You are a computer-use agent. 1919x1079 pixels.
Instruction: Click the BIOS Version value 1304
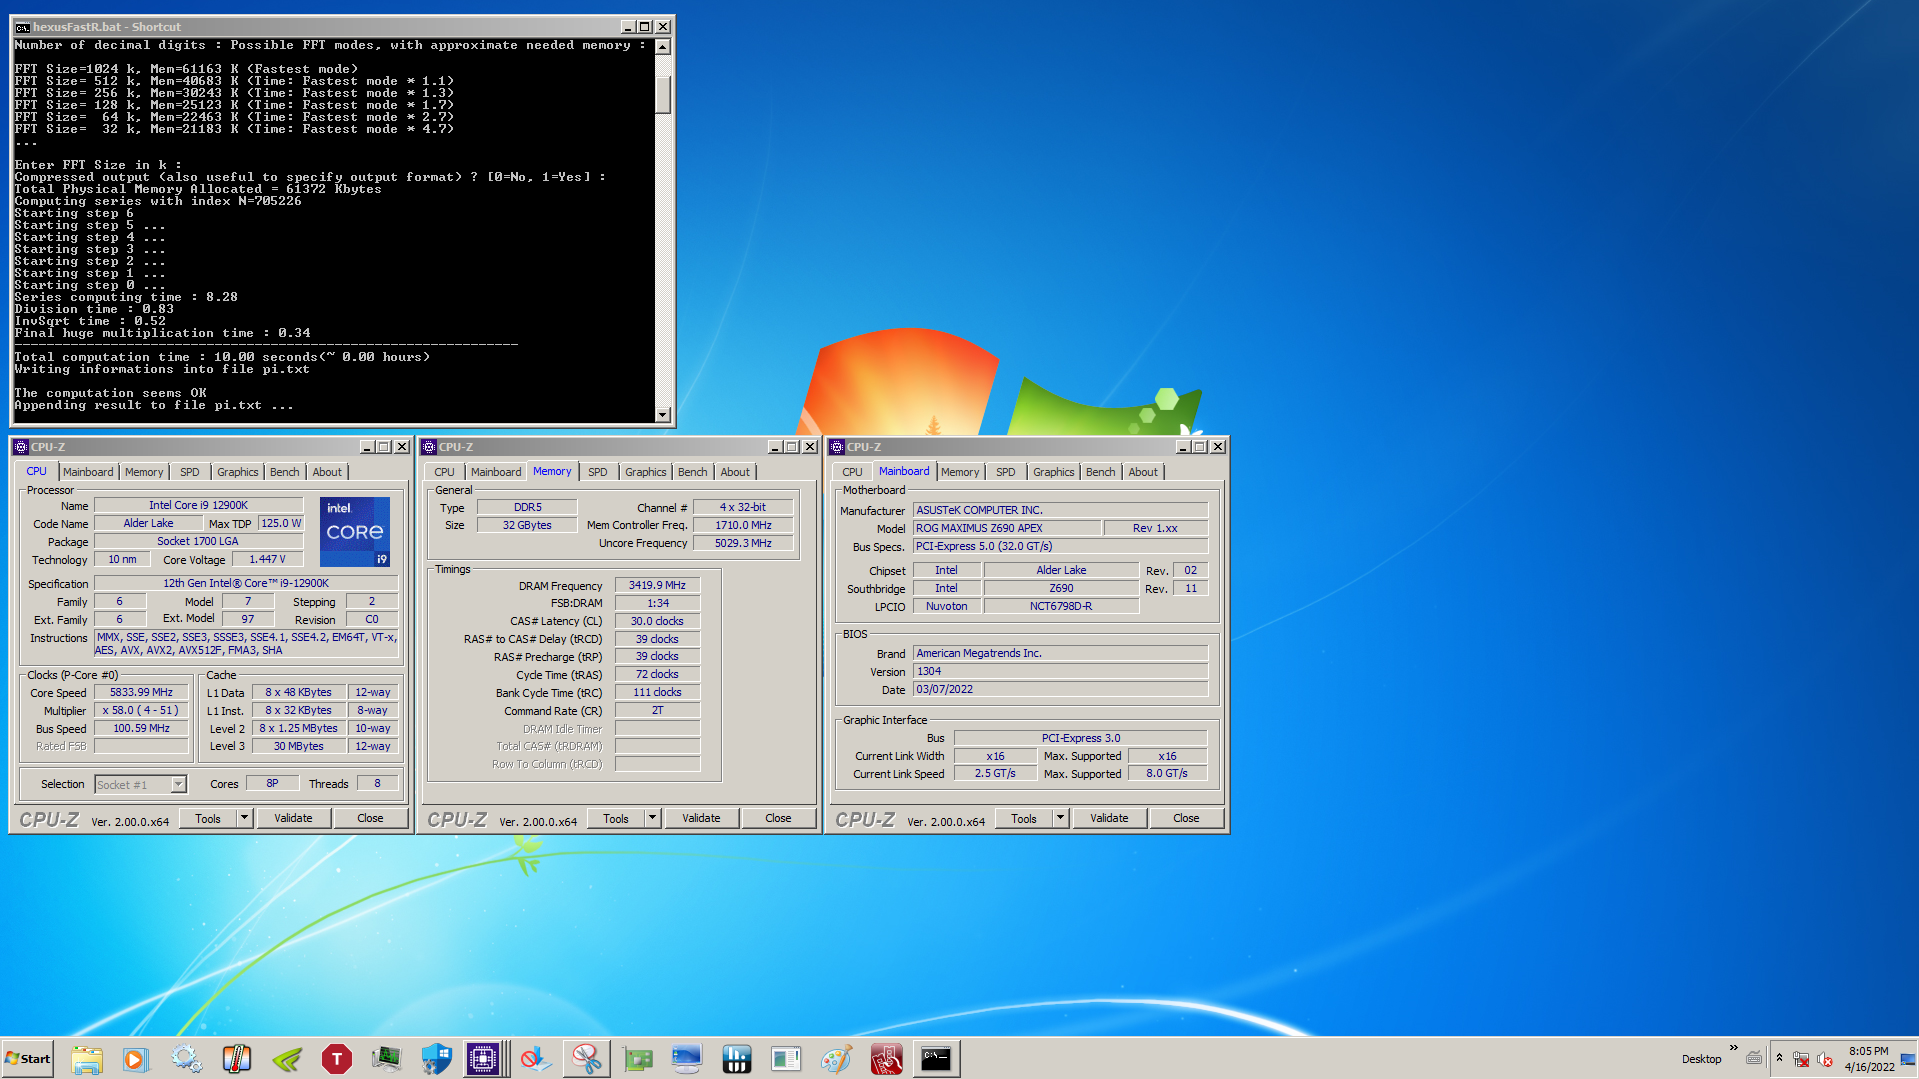coord(1060,671)
